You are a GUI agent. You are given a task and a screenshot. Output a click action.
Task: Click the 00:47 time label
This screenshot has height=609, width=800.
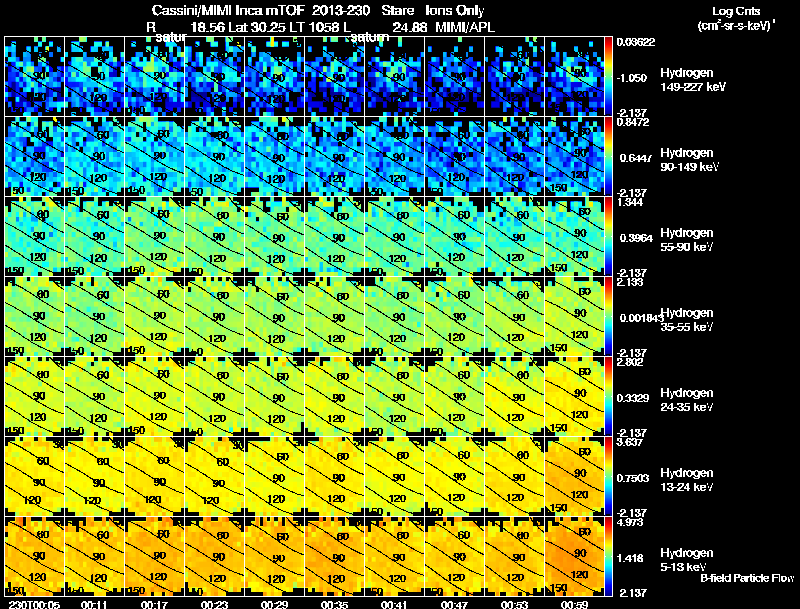pyautogui.click(x=454, y=604)
